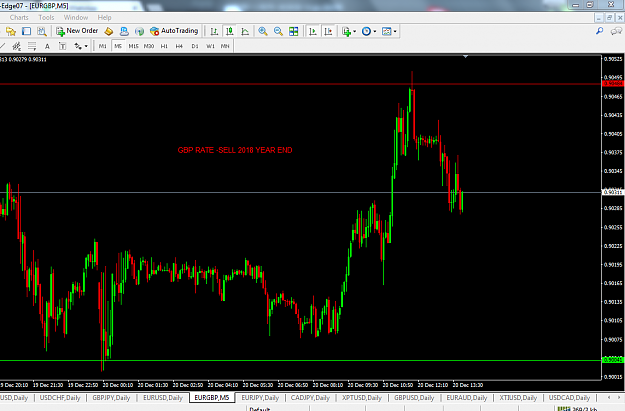The image size is (625, 411).
Task: Open the Indicators list dropdown
Action: pyautogui.click(x=349, y=31)
